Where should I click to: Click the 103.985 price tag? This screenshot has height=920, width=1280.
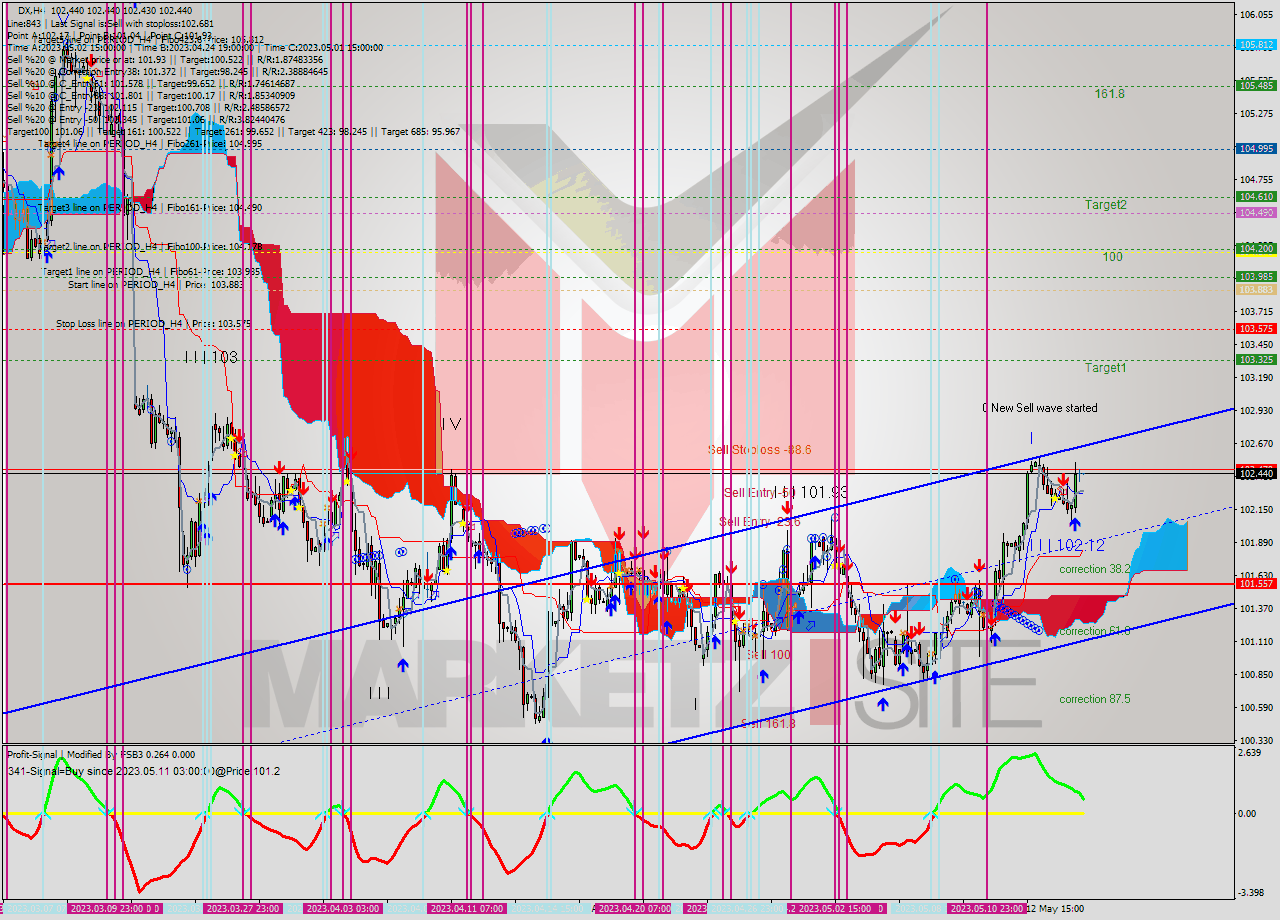(1256, 276)
